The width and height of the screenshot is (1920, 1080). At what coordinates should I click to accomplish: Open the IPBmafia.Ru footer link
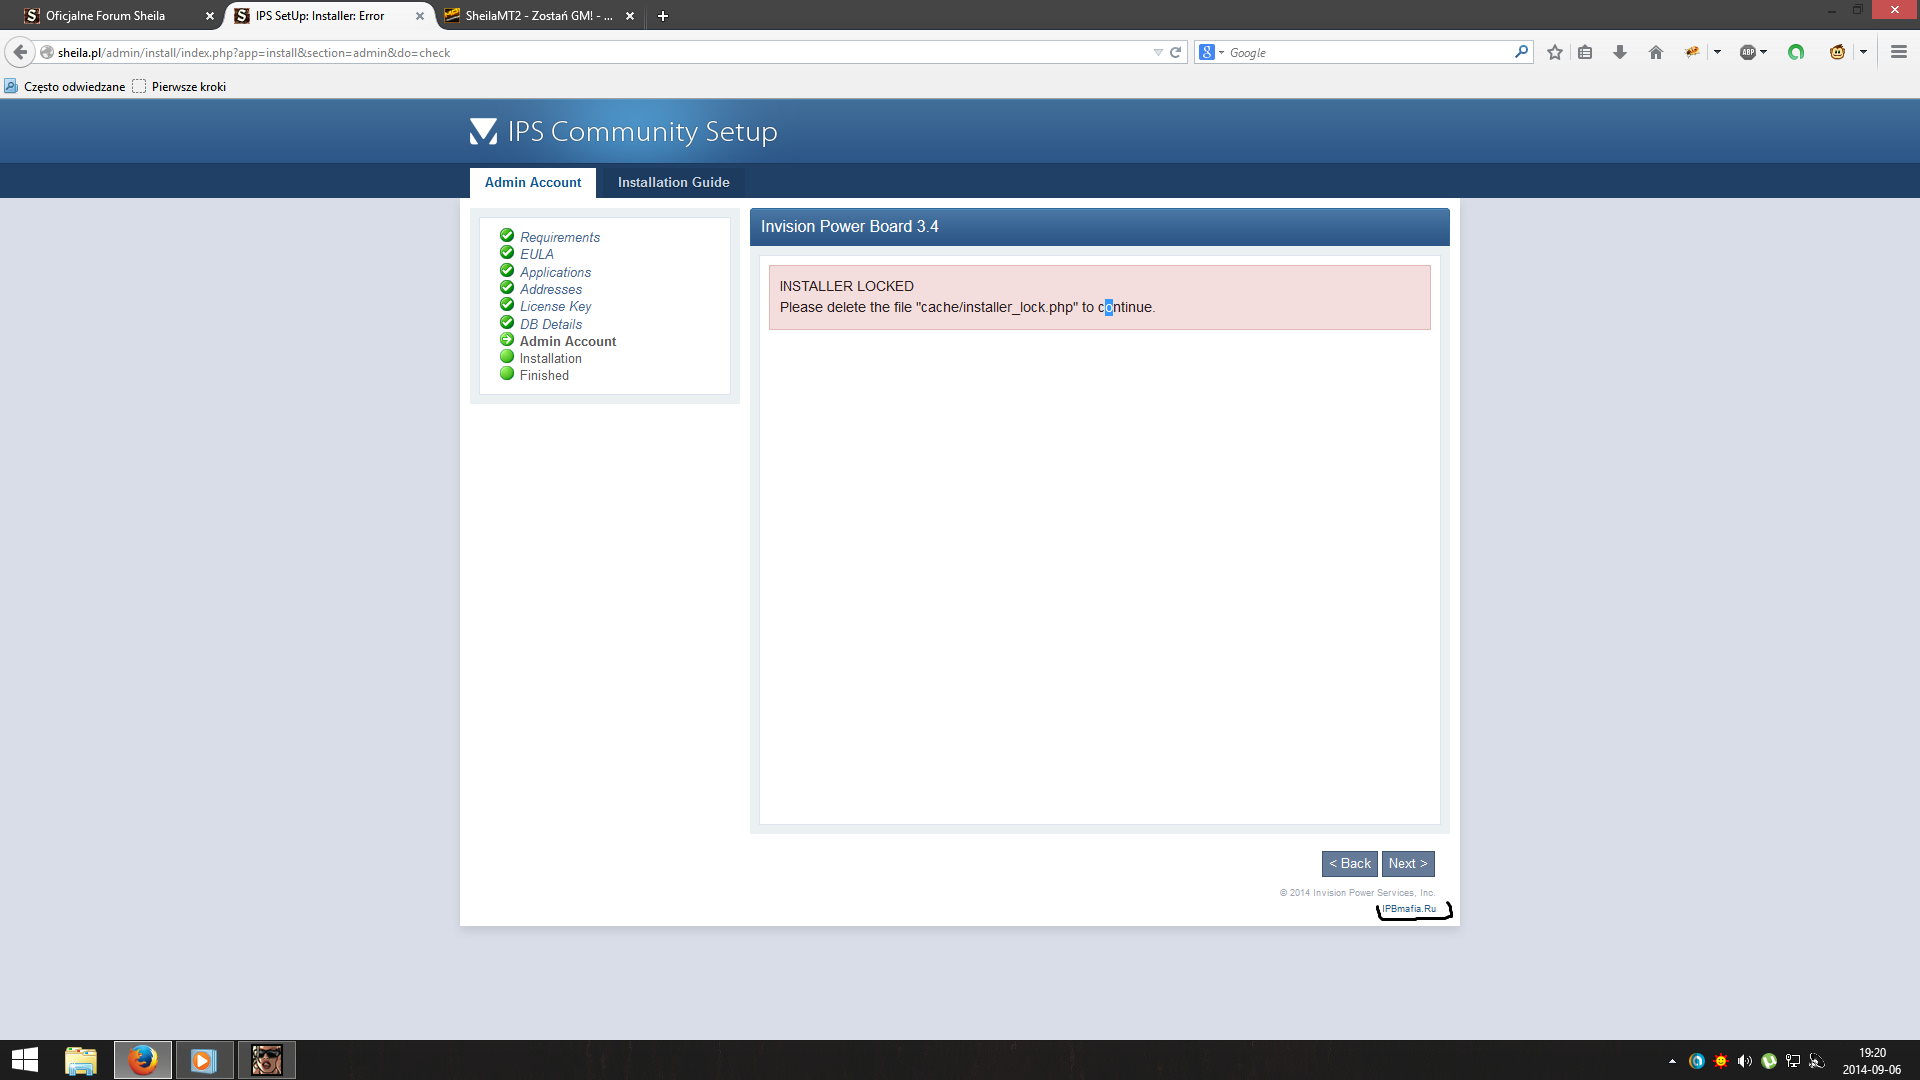[x=1409, y=909]
